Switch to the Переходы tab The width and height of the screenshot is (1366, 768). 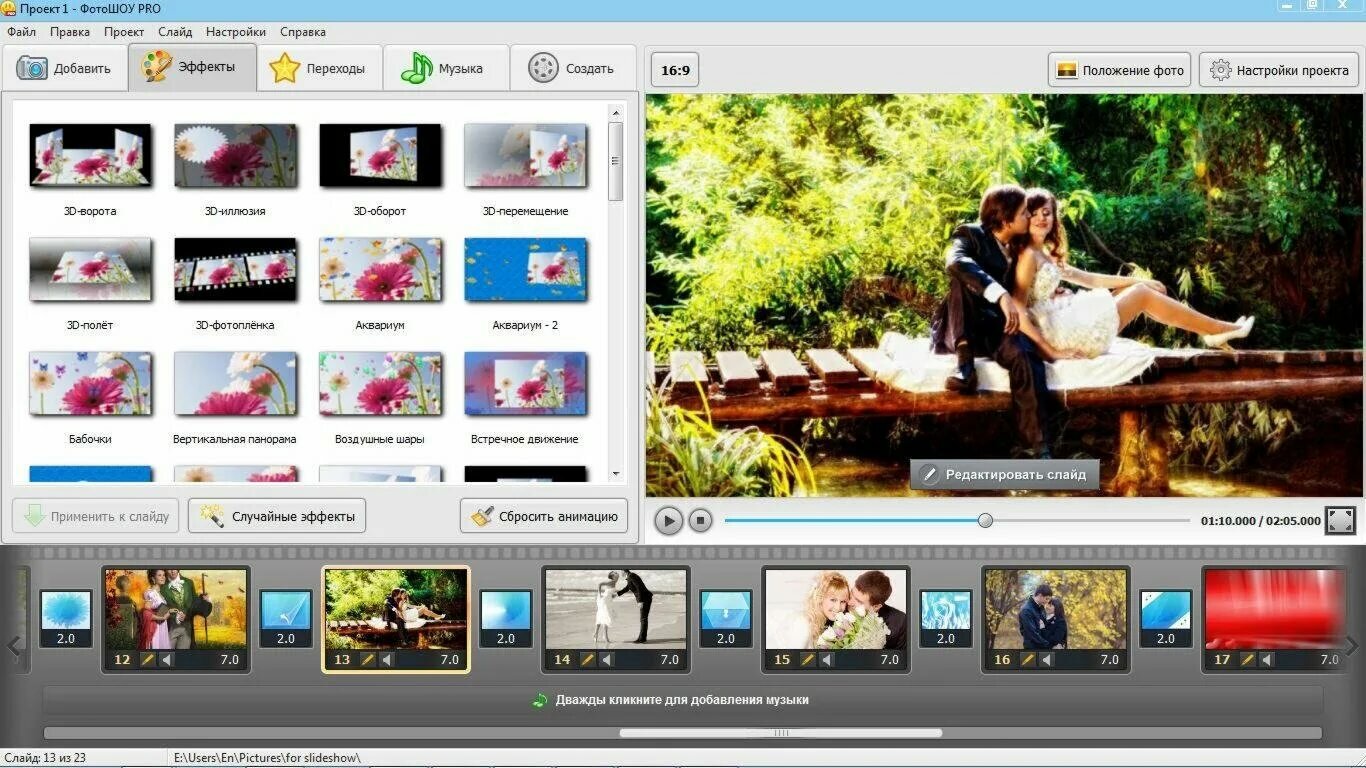tap(320, 68)
